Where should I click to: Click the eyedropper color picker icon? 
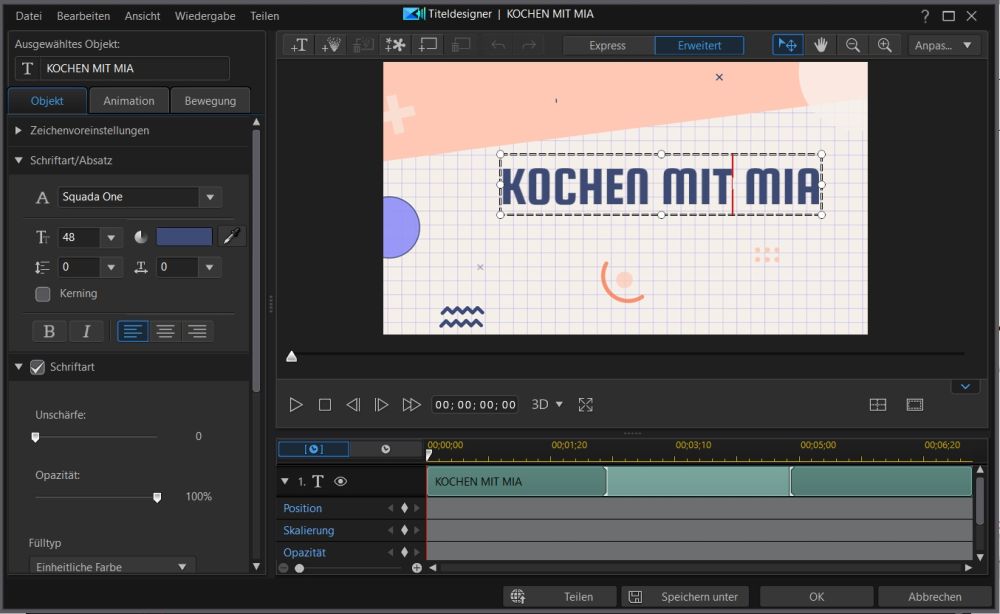coord(232,237)
